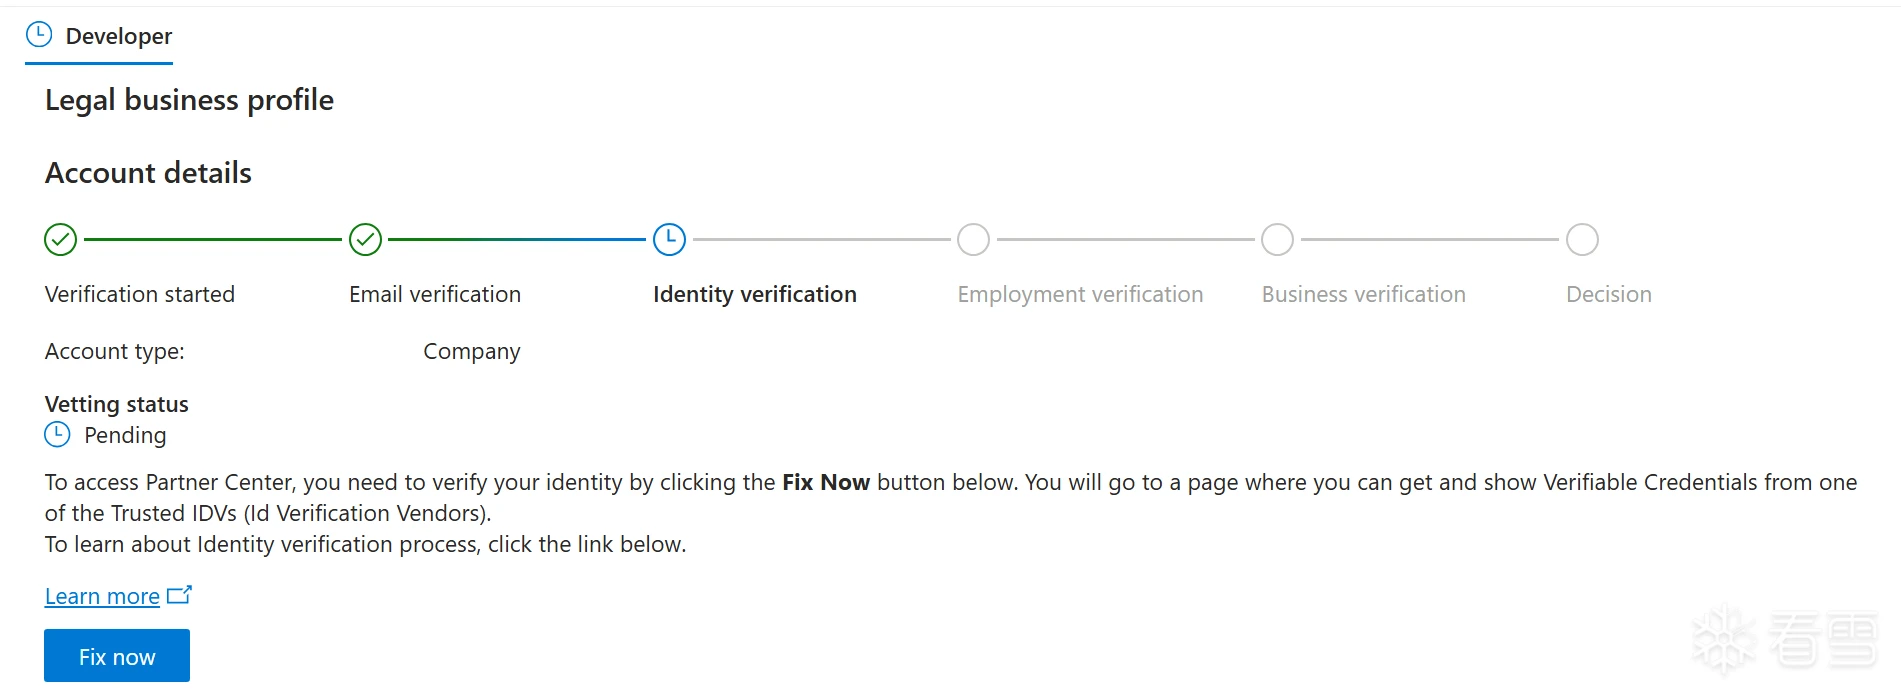The image size is (1901, 700).
Task: Click the Decision empty step circle
Action: tap(1582, 240)
